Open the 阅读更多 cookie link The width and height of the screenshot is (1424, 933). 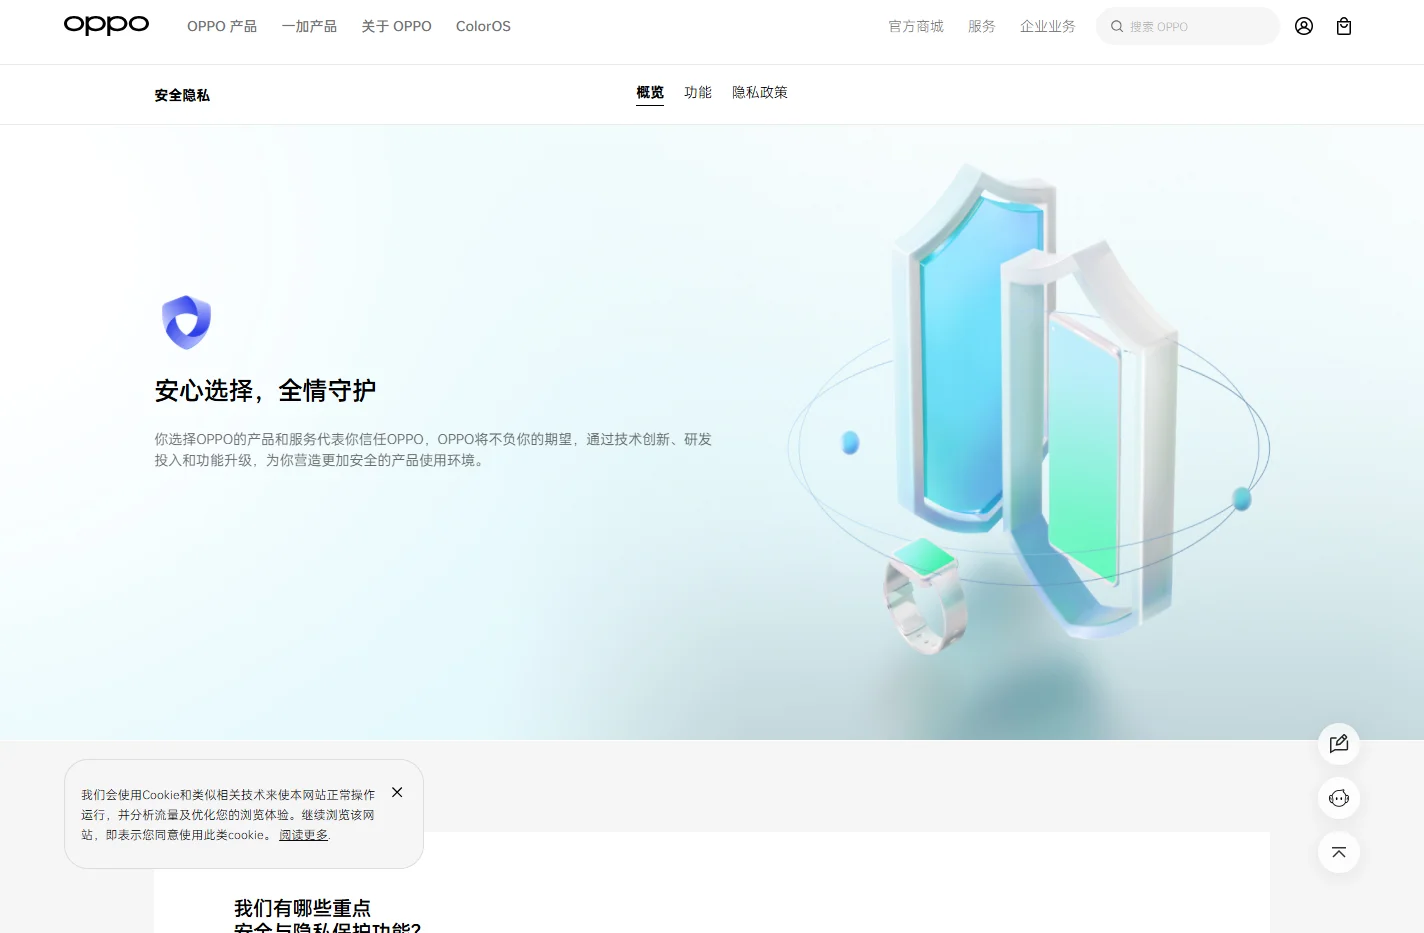click(304, 835)
